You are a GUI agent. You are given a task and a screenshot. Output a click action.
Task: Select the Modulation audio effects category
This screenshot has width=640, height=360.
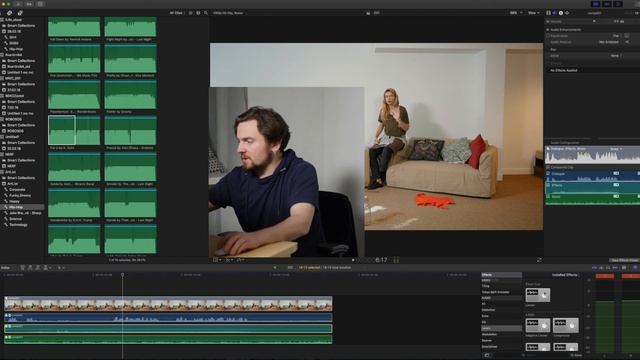pos(489,335)
